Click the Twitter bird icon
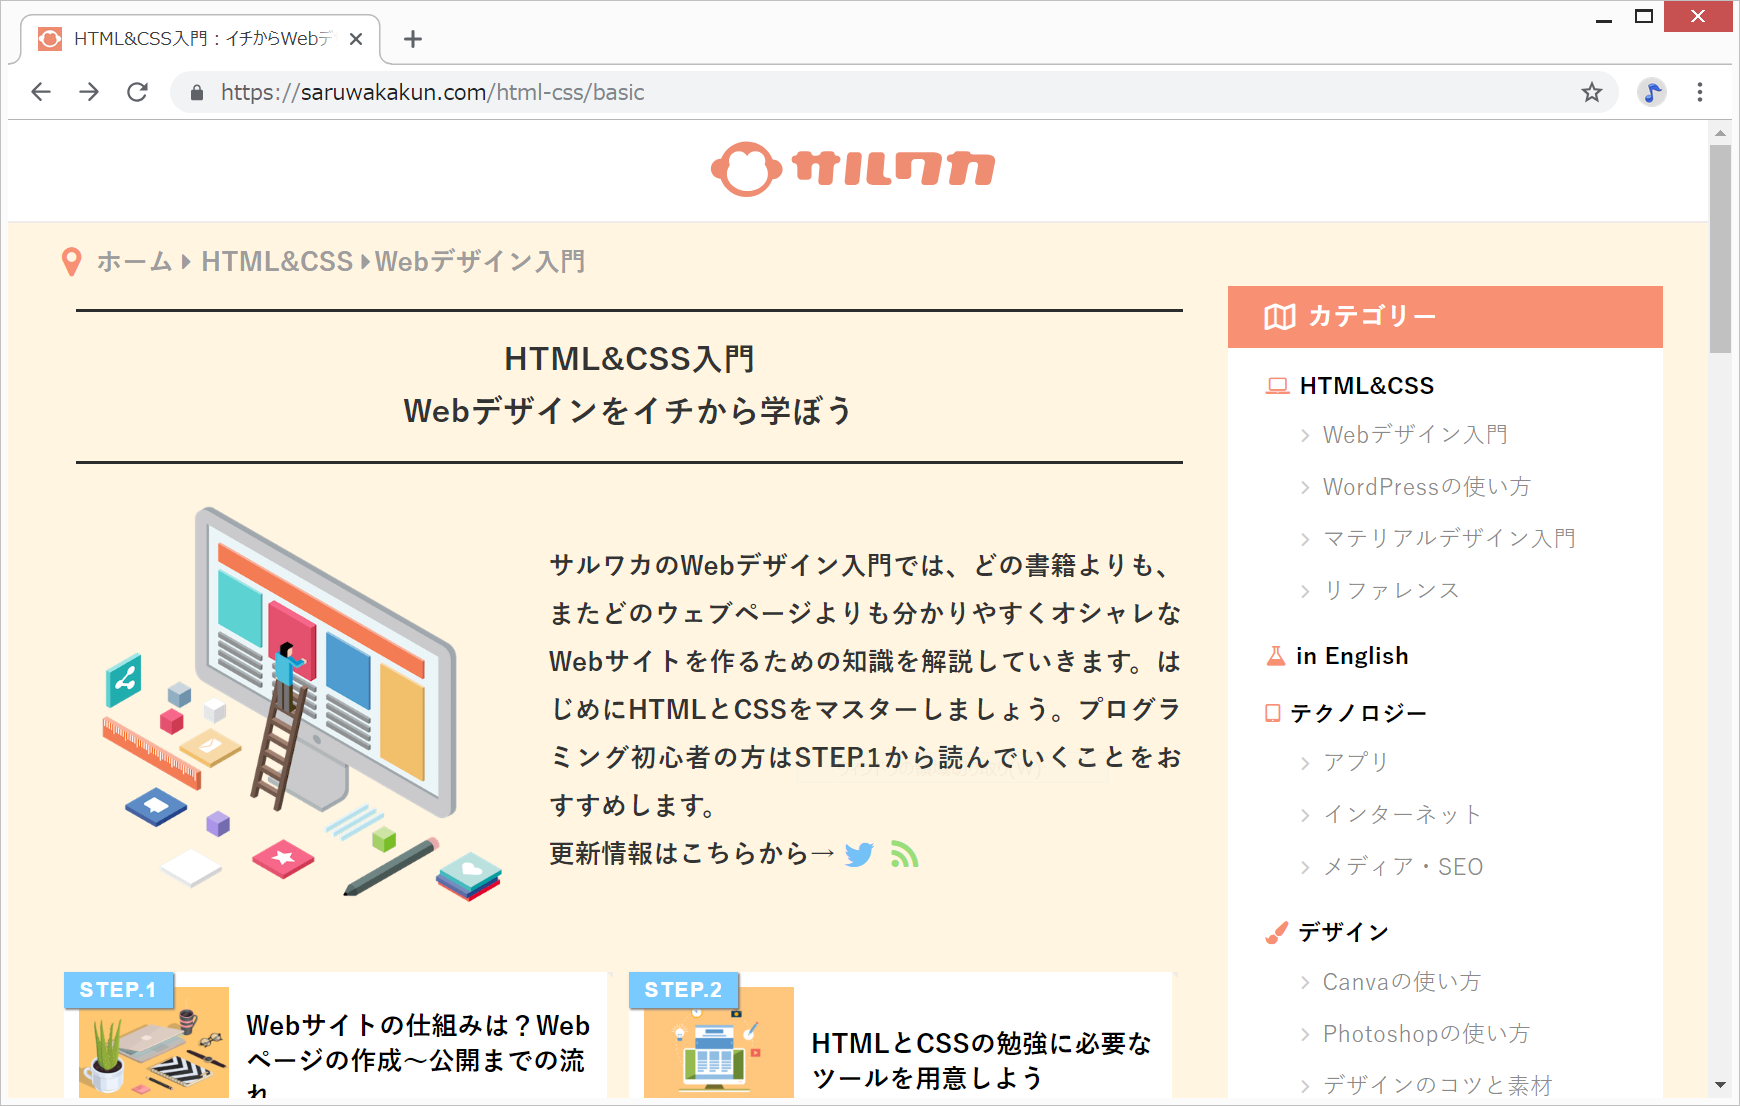 click(858, 855)
